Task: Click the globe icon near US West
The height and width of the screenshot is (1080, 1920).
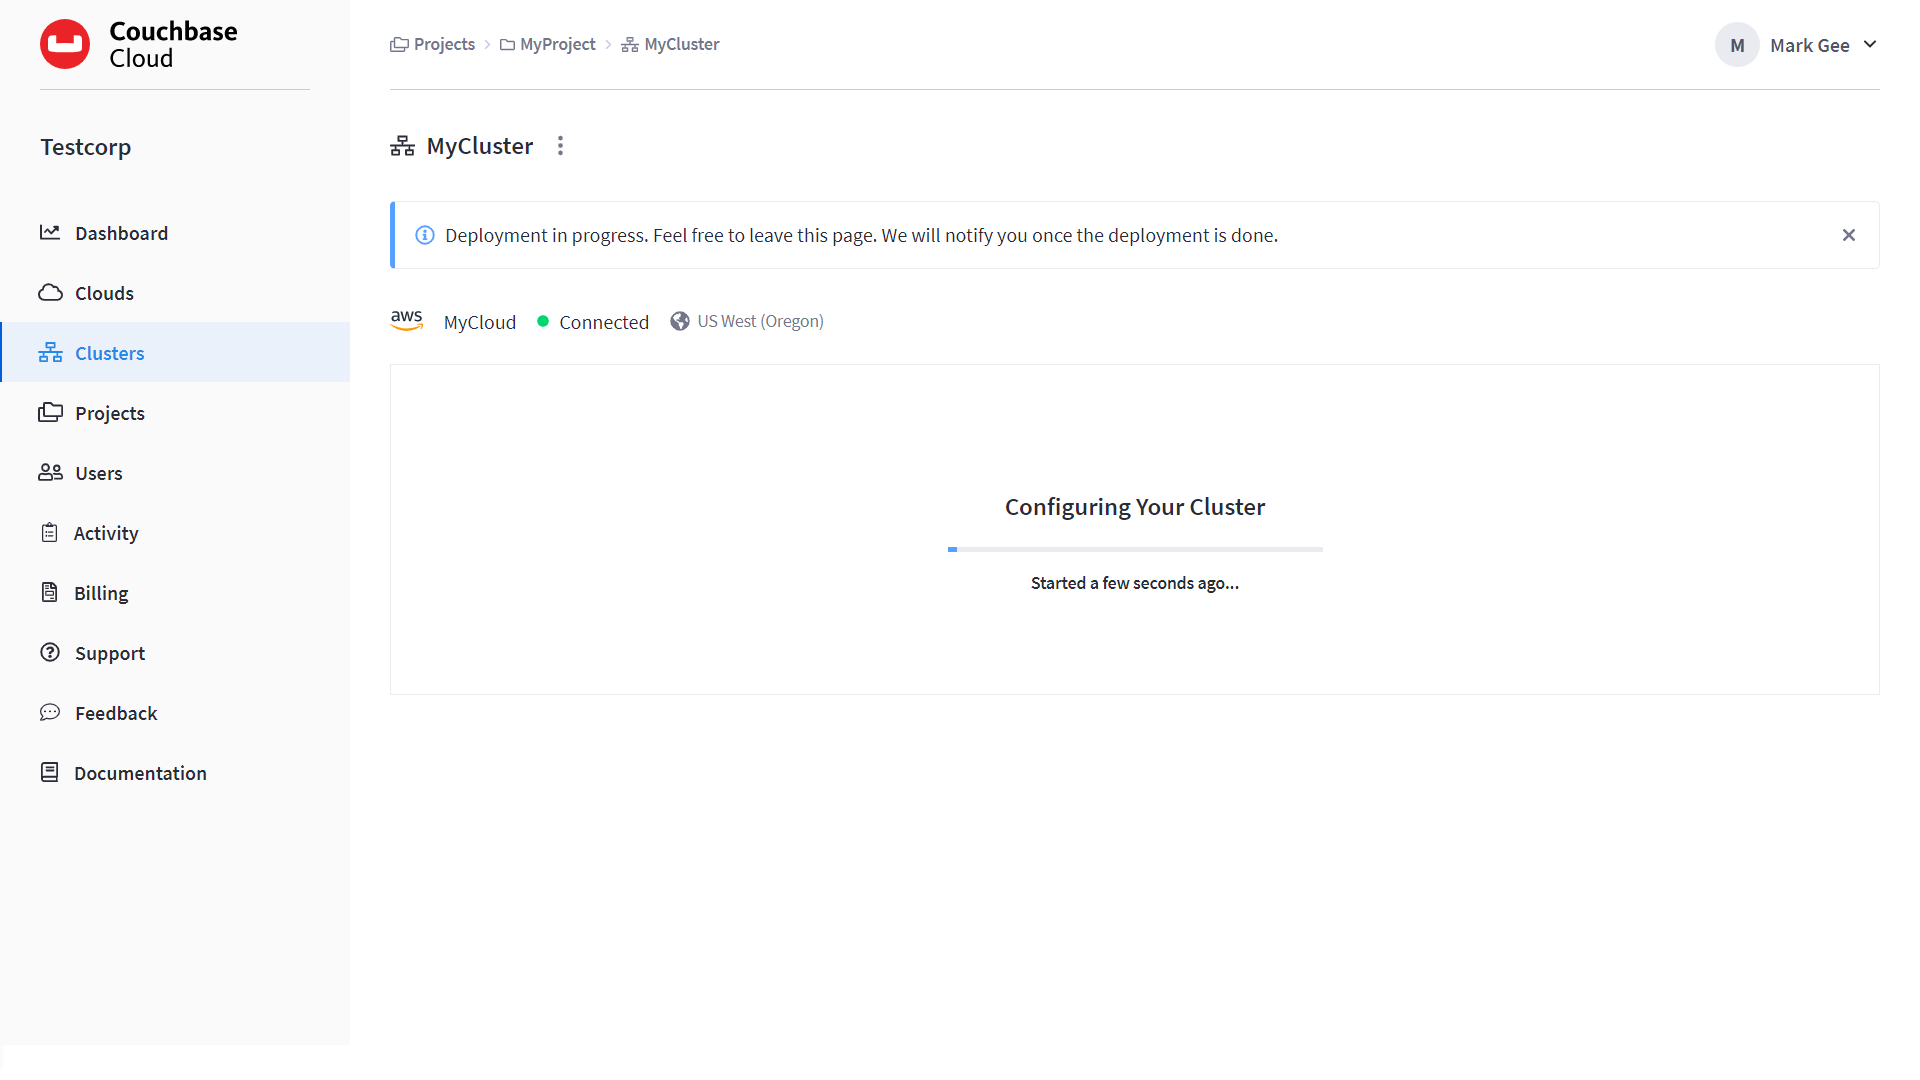Action: coord(681,321)
